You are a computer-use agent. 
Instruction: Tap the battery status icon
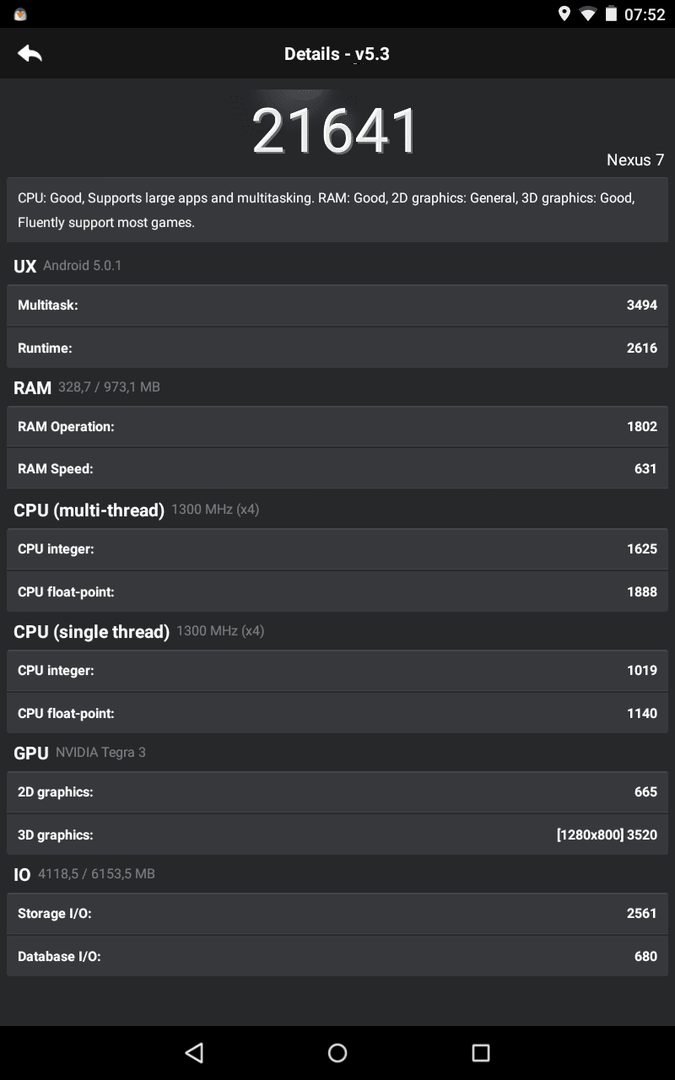coord(611,14)
